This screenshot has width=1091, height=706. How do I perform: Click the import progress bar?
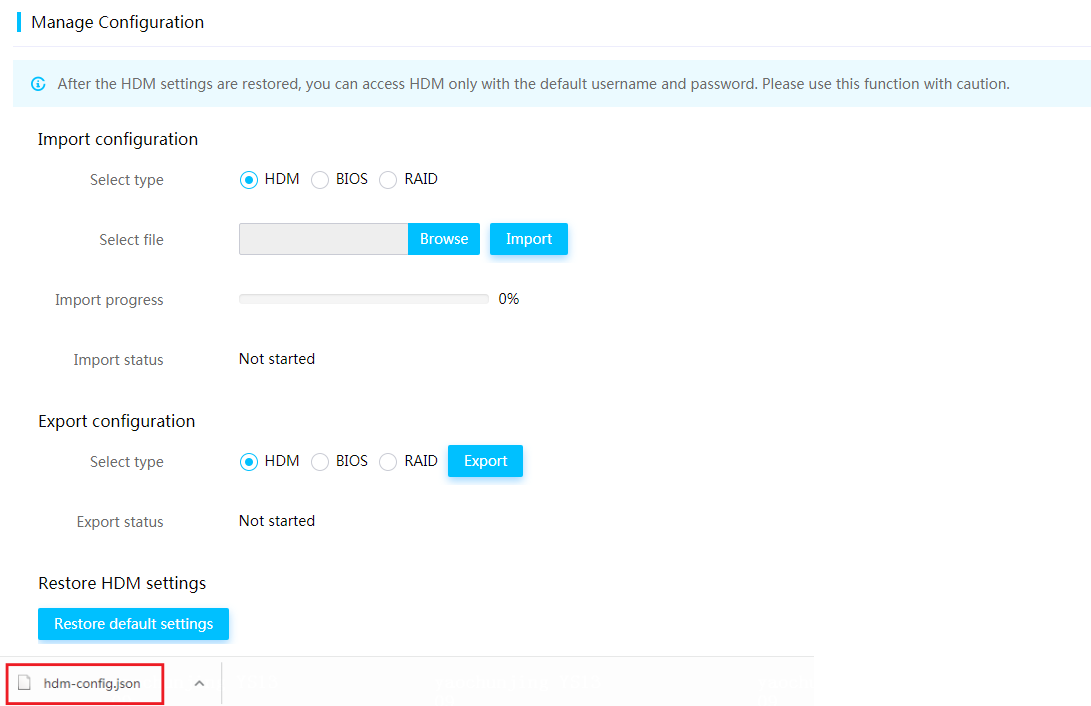point(364,299)
